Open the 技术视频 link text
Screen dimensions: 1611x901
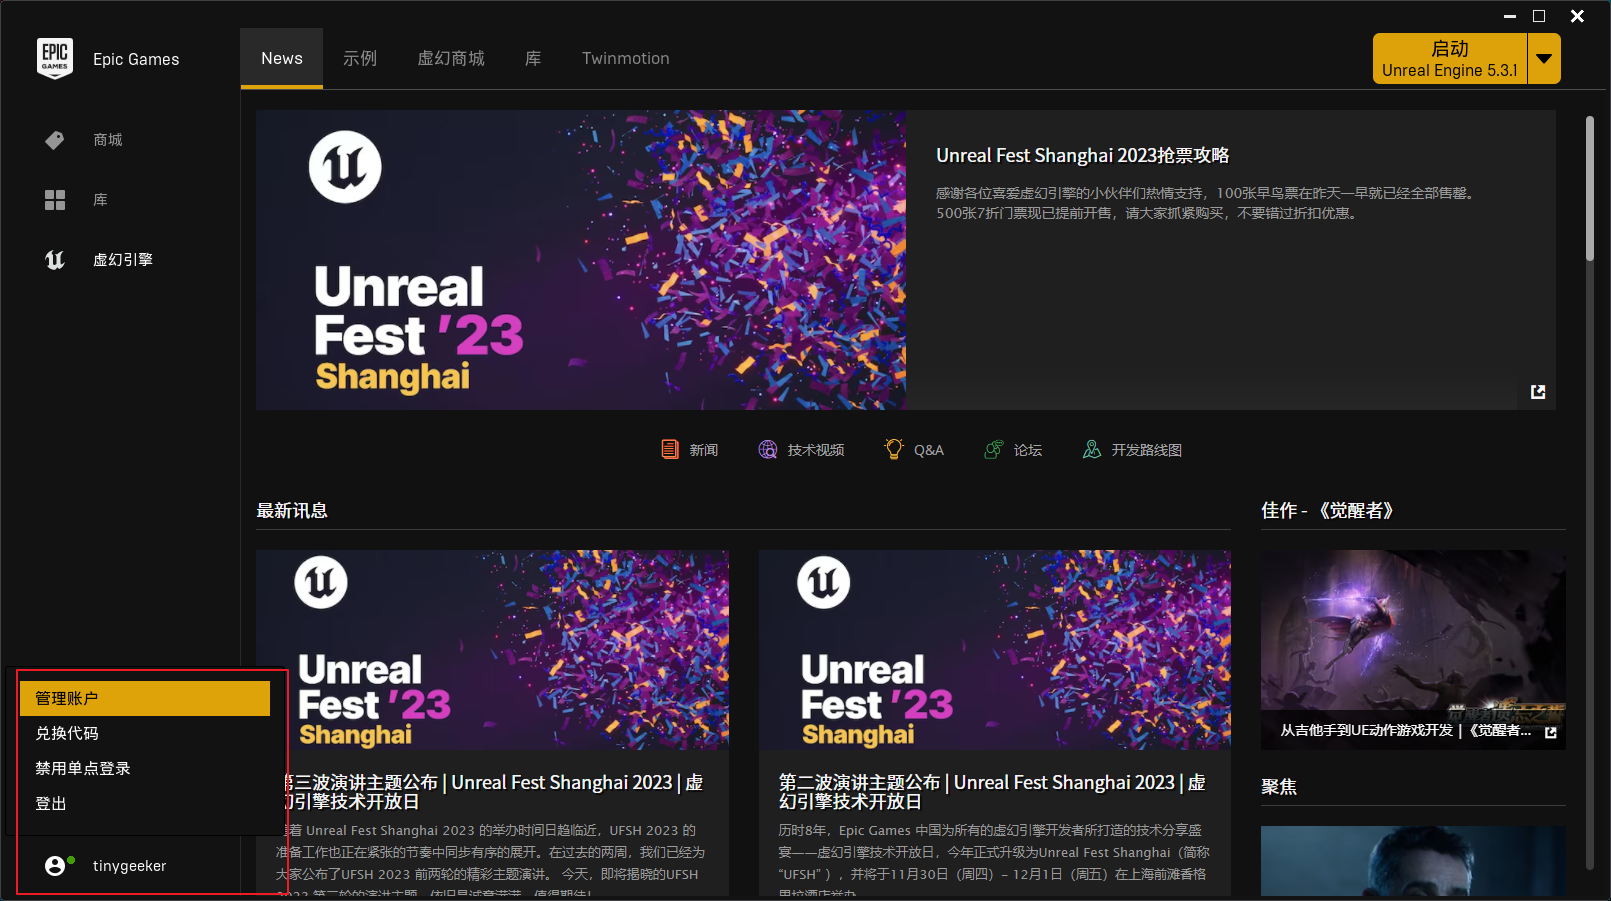[816, 450]
